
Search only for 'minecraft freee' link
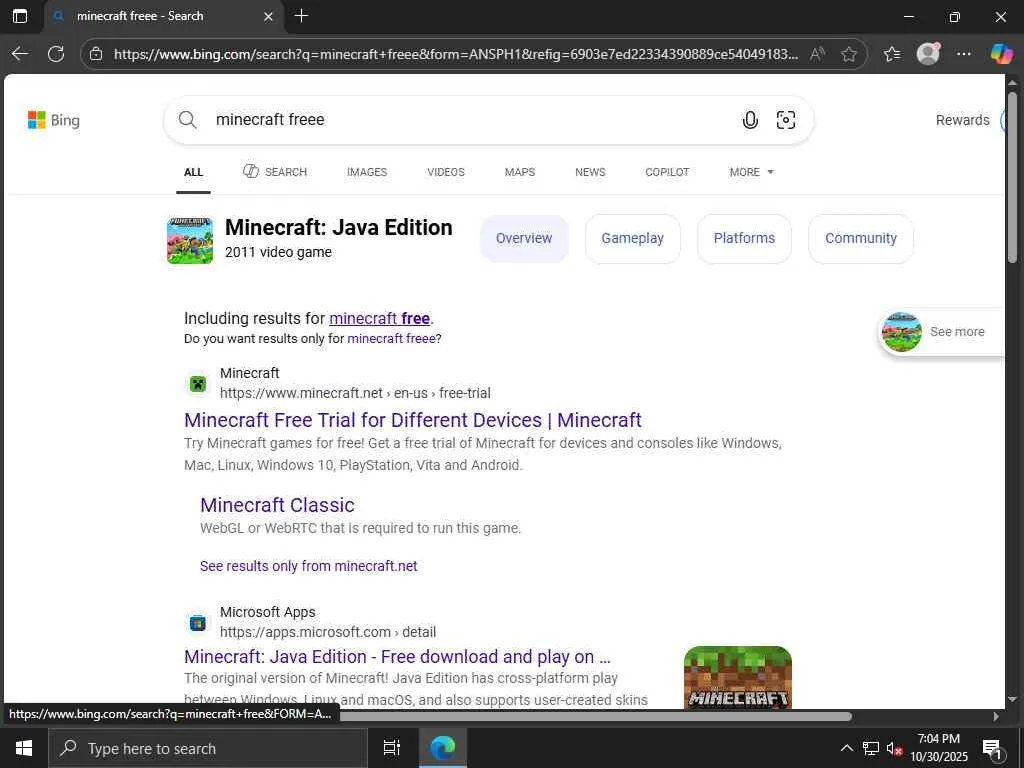391,339
